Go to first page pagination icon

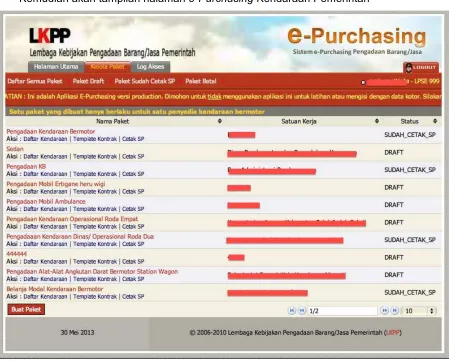(x=292, y=311)
